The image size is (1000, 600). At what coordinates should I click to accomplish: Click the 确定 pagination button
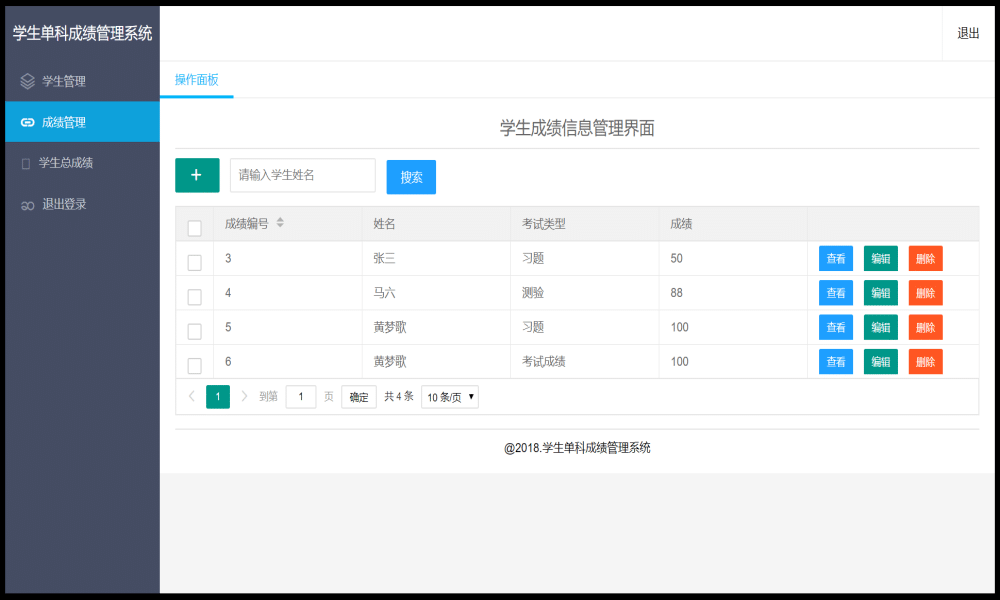click(x=359, y=397)
